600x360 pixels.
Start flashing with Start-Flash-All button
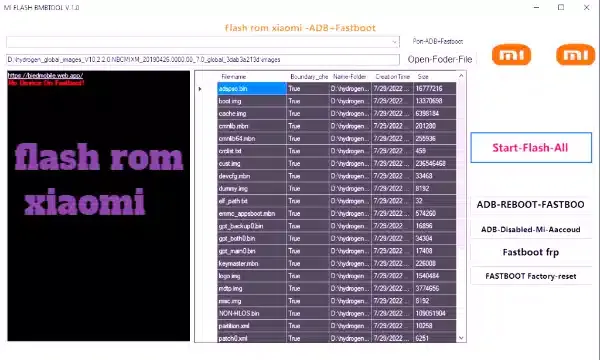(x=531, y=148)
